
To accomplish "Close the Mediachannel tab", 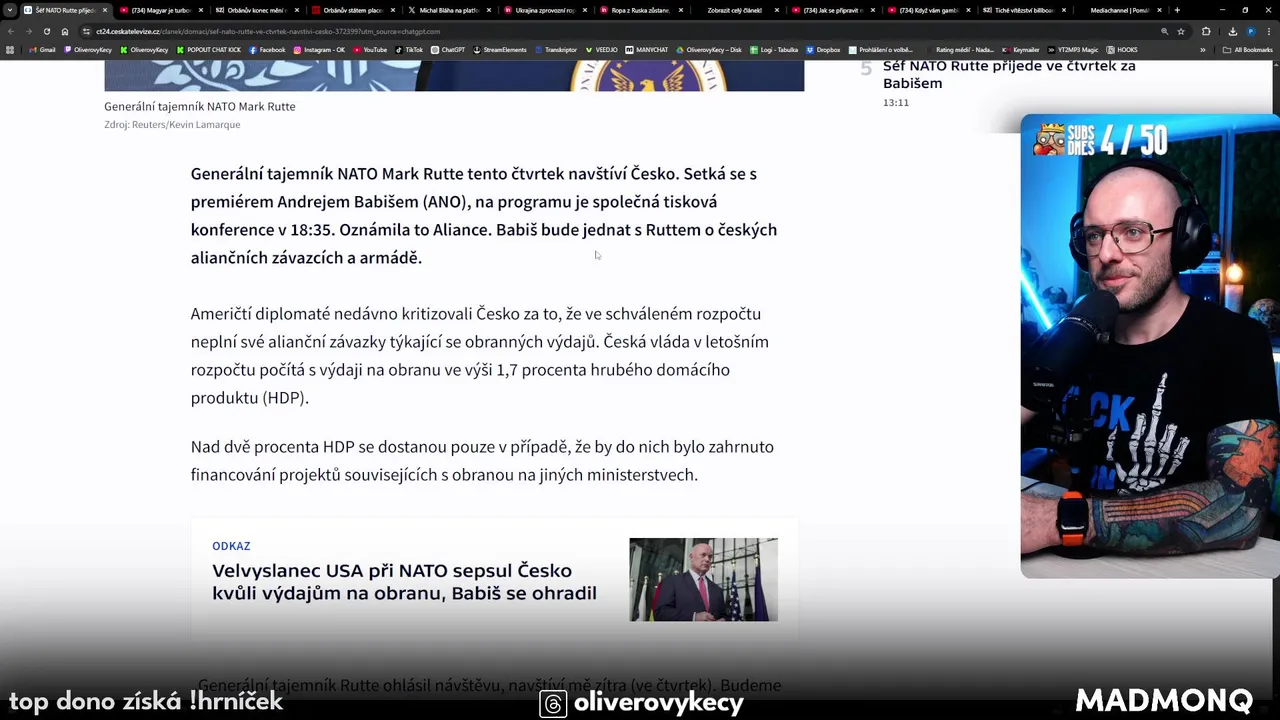I will 1159,10.
